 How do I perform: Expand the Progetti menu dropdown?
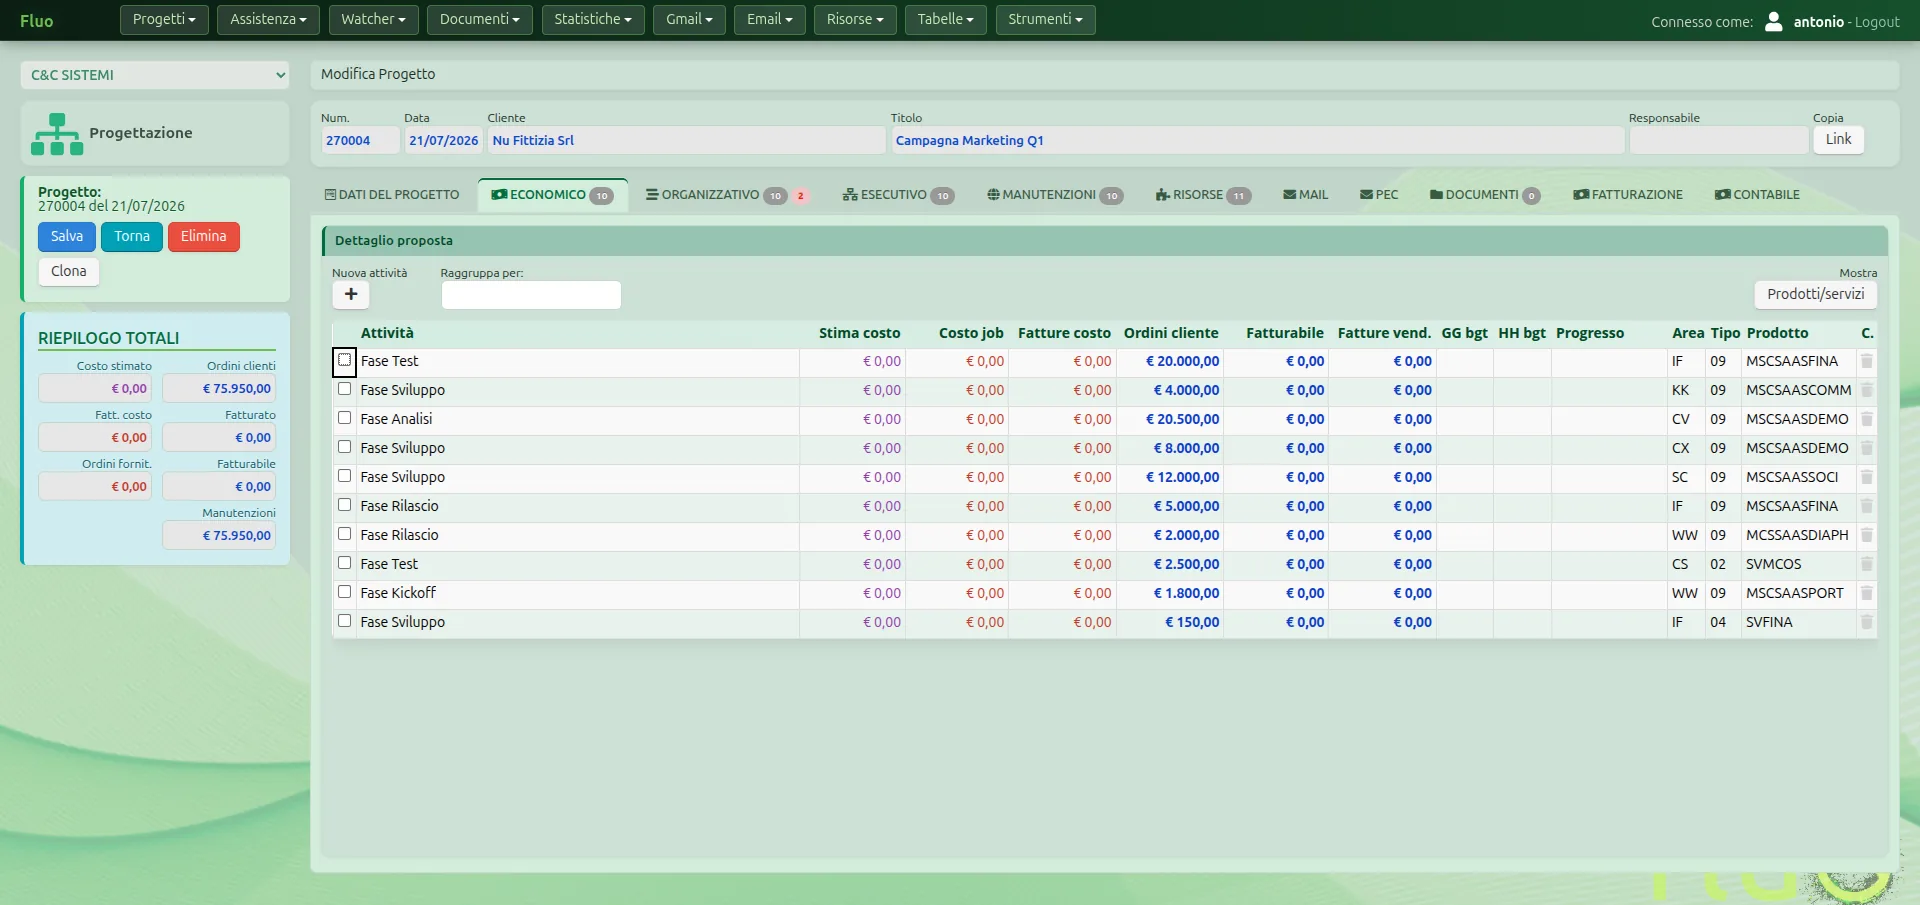[164, 20]
